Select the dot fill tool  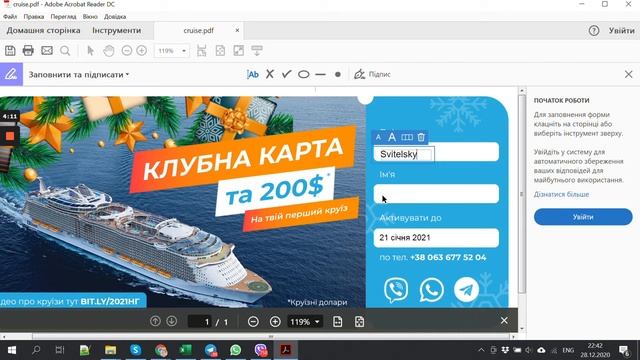coord(338,75)
